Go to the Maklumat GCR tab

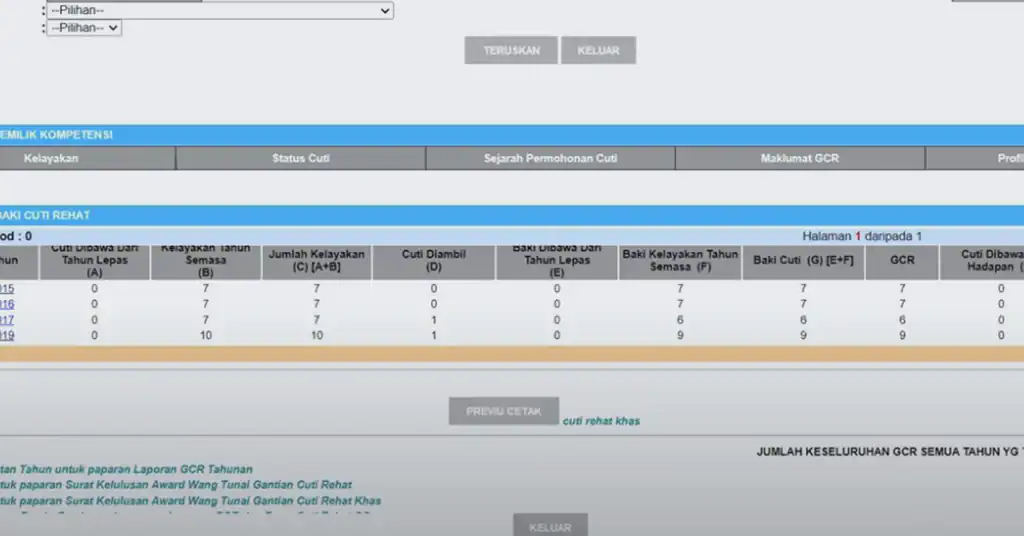[x=800, y=158]
